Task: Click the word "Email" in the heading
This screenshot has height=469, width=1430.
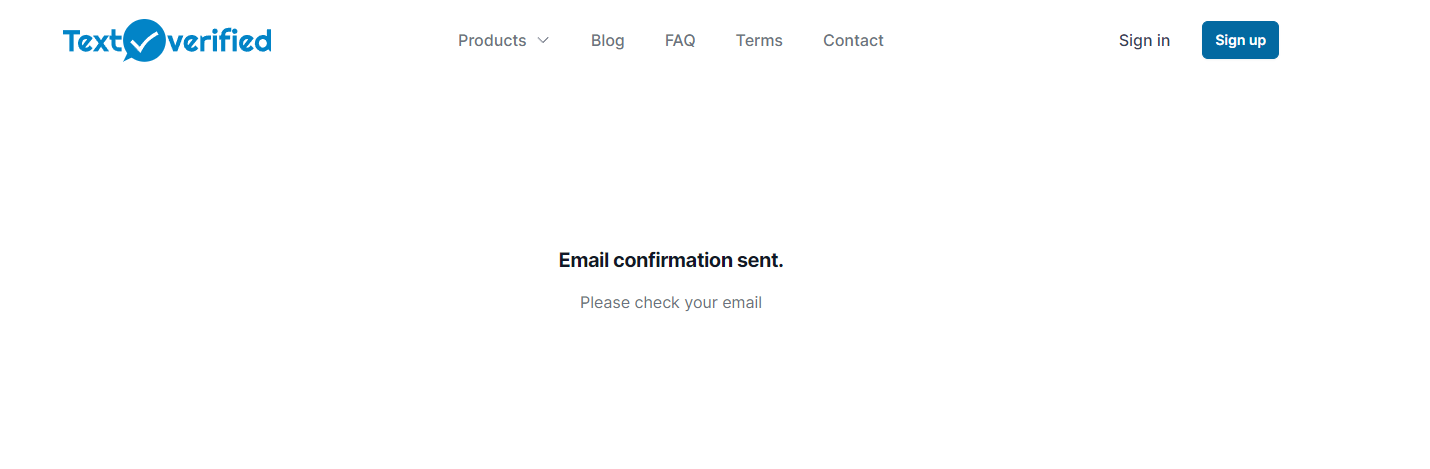Action: 583,260
